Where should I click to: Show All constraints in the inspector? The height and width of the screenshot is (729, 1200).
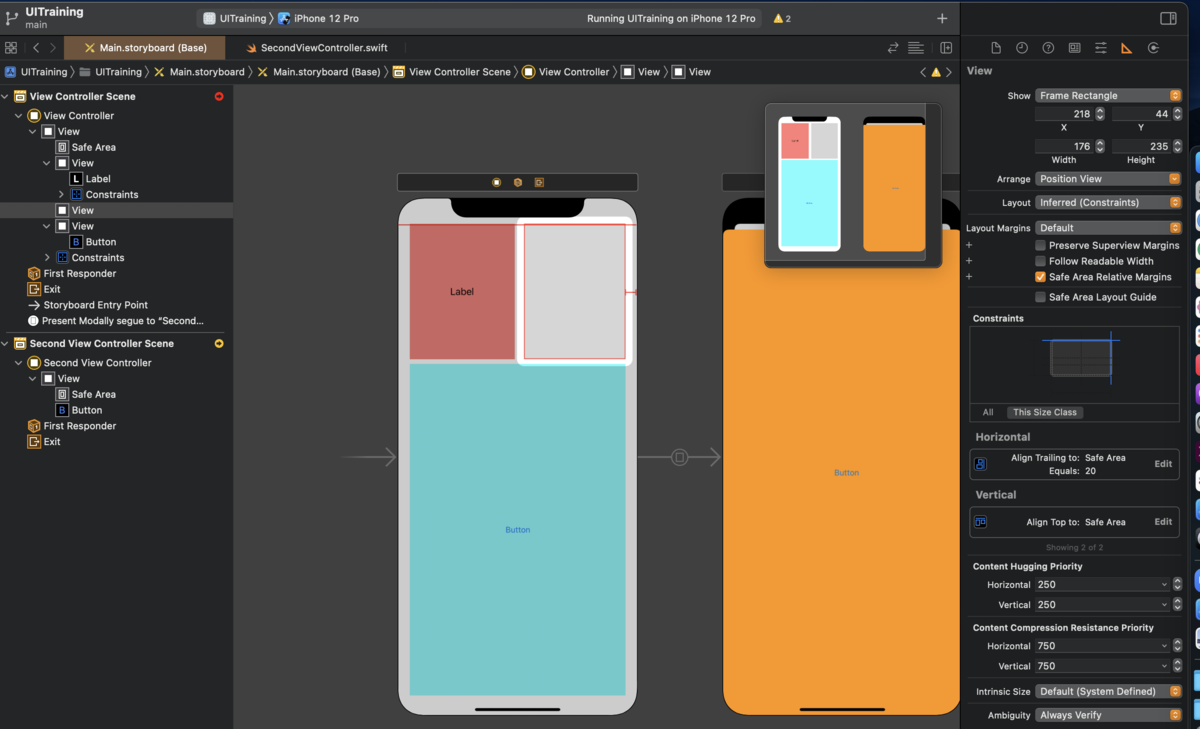(x=988, y=412)
